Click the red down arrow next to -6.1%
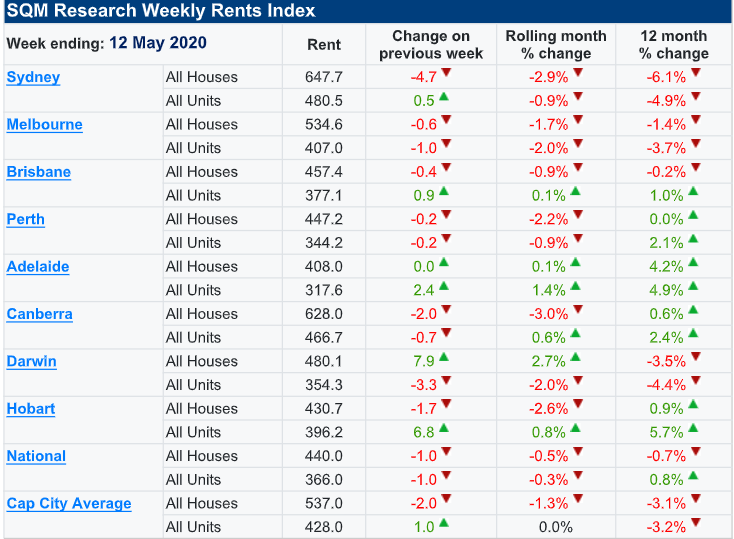Viewport: 734px width, 539px height. tap(695, 74)
